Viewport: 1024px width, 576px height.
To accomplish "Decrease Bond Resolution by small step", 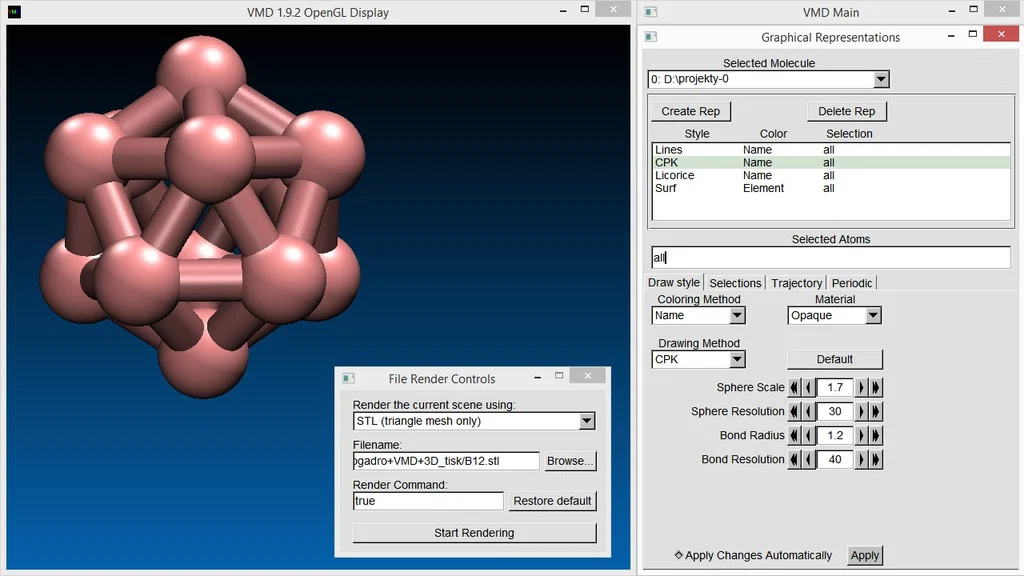I will pos(808,460).
